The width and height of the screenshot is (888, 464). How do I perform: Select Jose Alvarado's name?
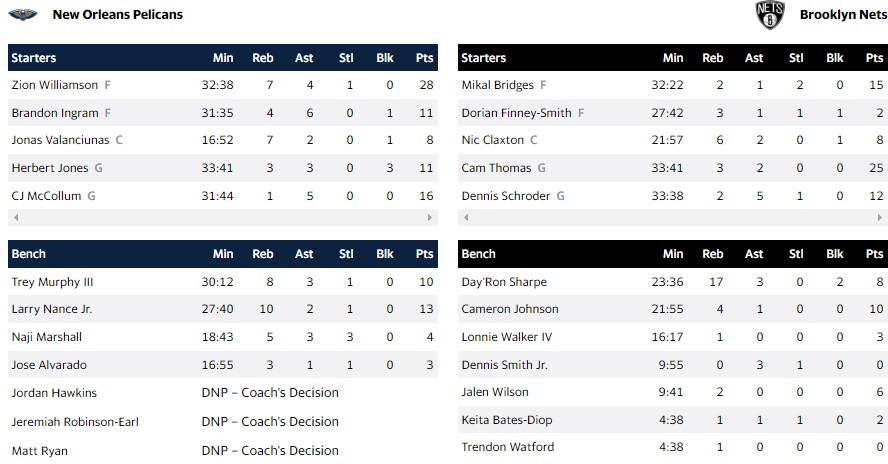46,365
